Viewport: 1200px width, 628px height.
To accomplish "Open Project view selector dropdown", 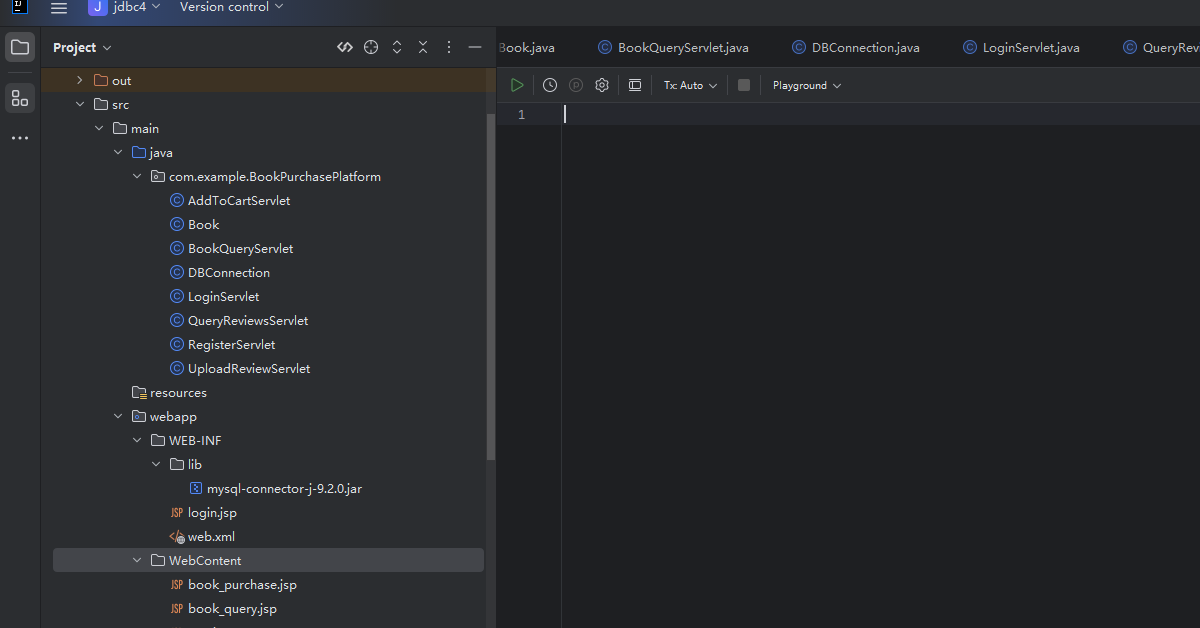I will (x=82, y=47).
